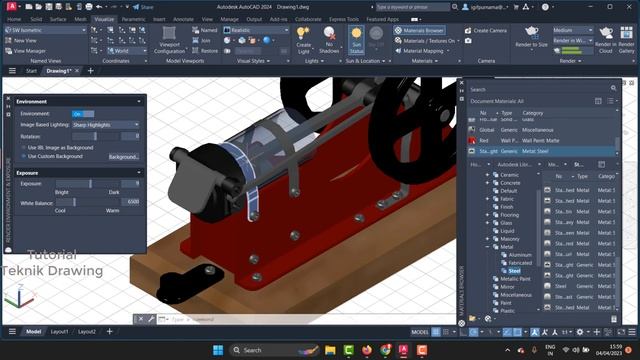Toggle Sun Status in ribbon
640x360 pixels.
[356, 40]
